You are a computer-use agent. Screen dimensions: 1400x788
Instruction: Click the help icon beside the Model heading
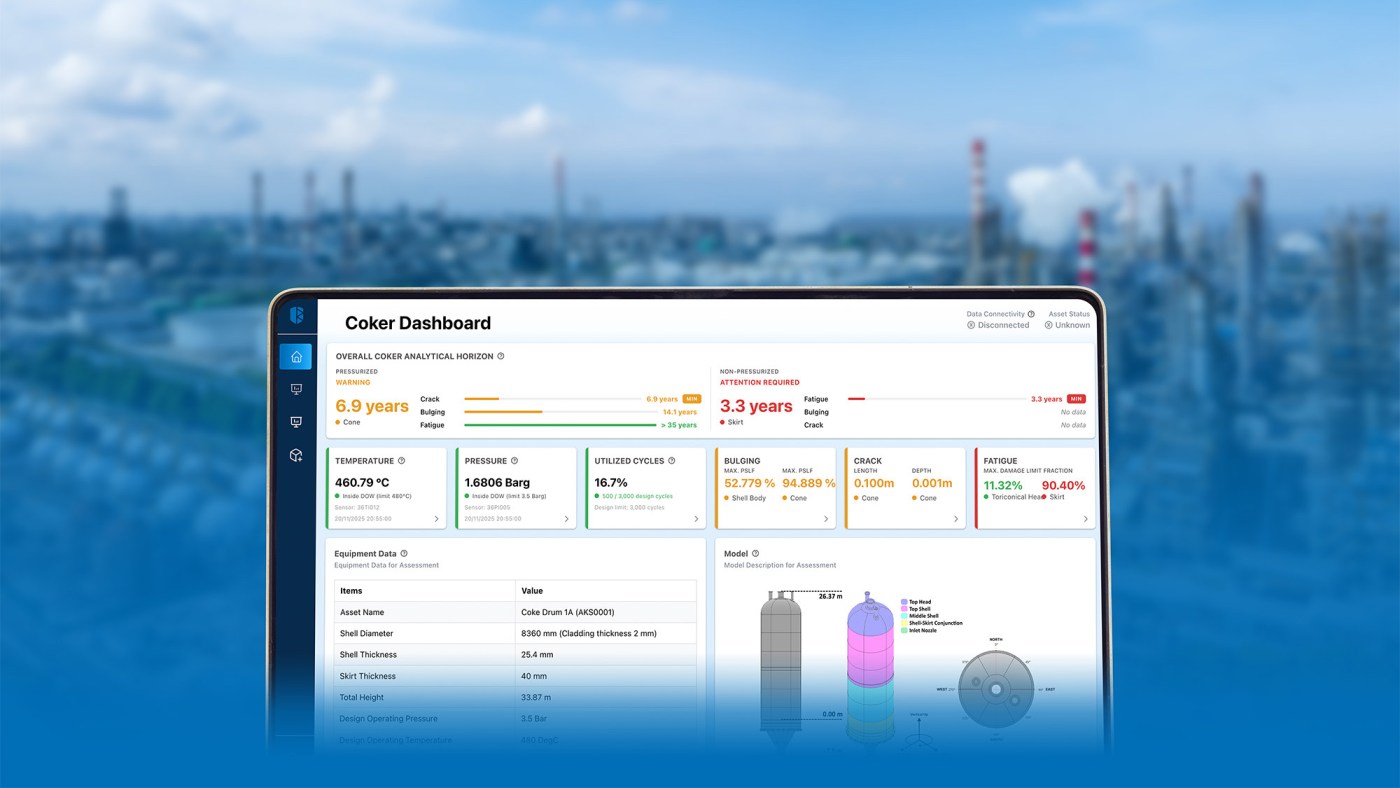coord(755,553)
